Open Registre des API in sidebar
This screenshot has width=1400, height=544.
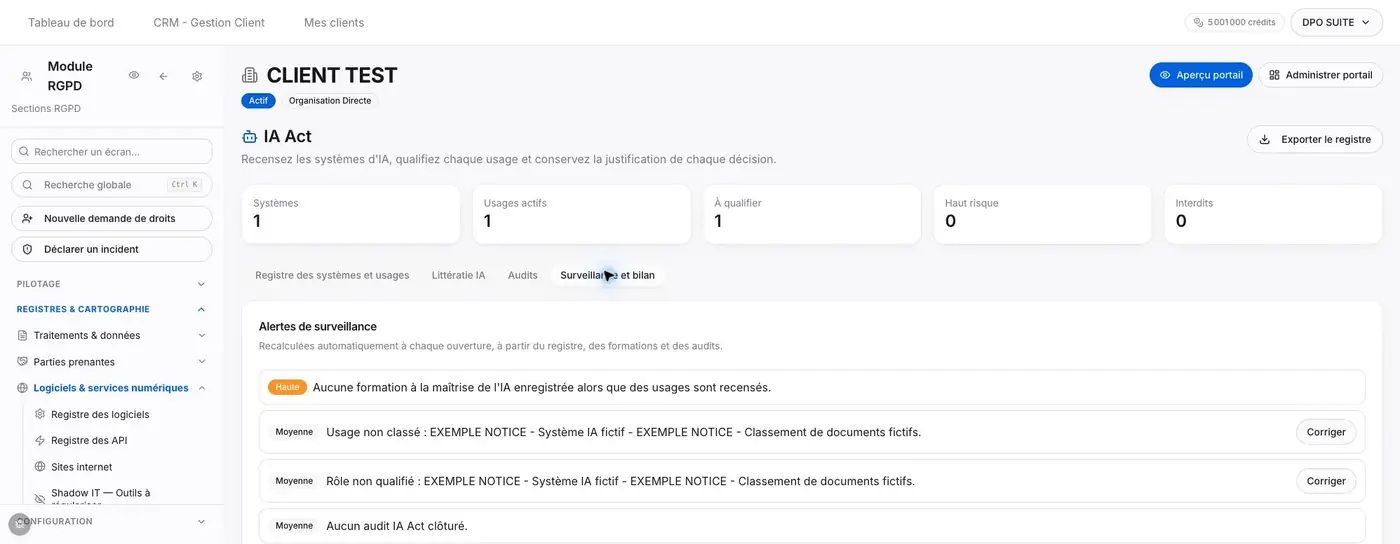click(x=89, y=440)
